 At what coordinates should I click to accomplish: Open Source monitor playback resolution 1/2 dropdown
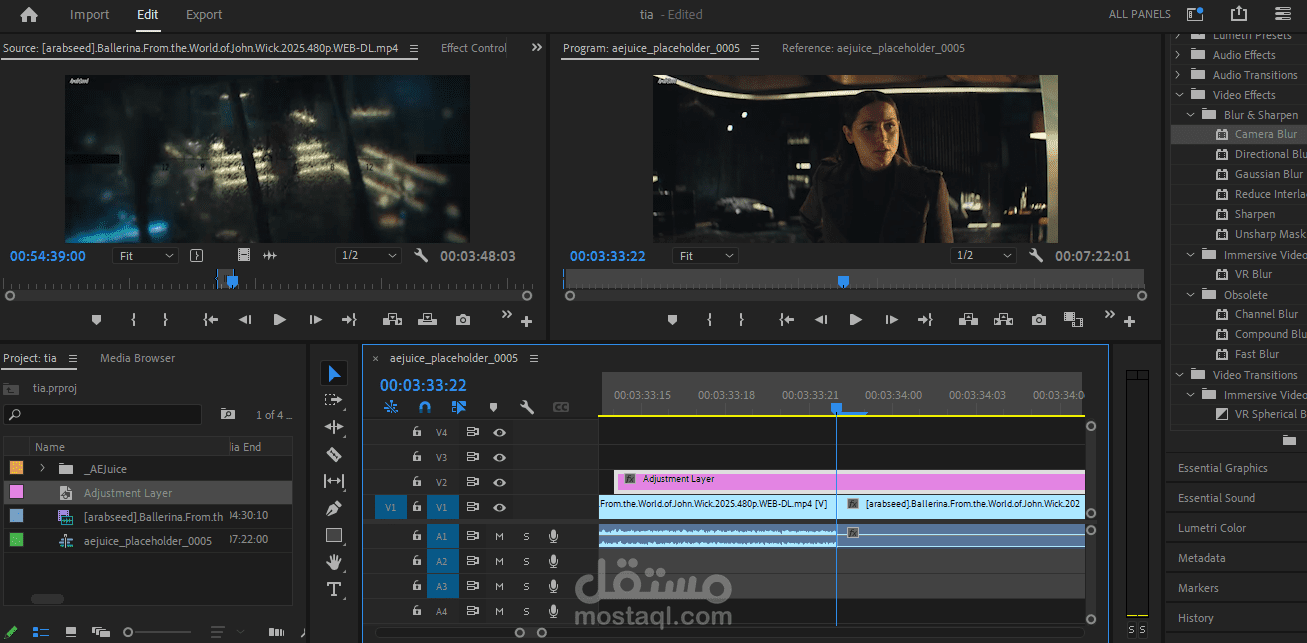(368, 256)
